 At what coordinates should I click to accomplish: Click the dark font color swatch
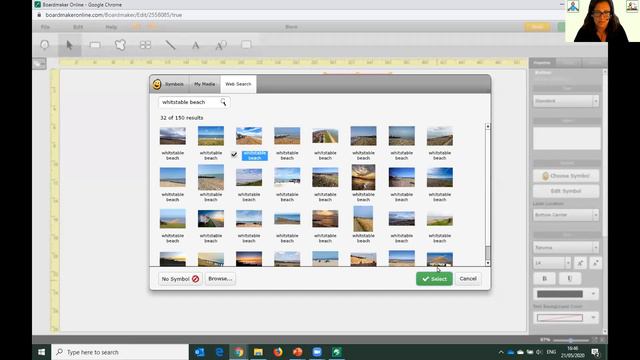point(560,294)
